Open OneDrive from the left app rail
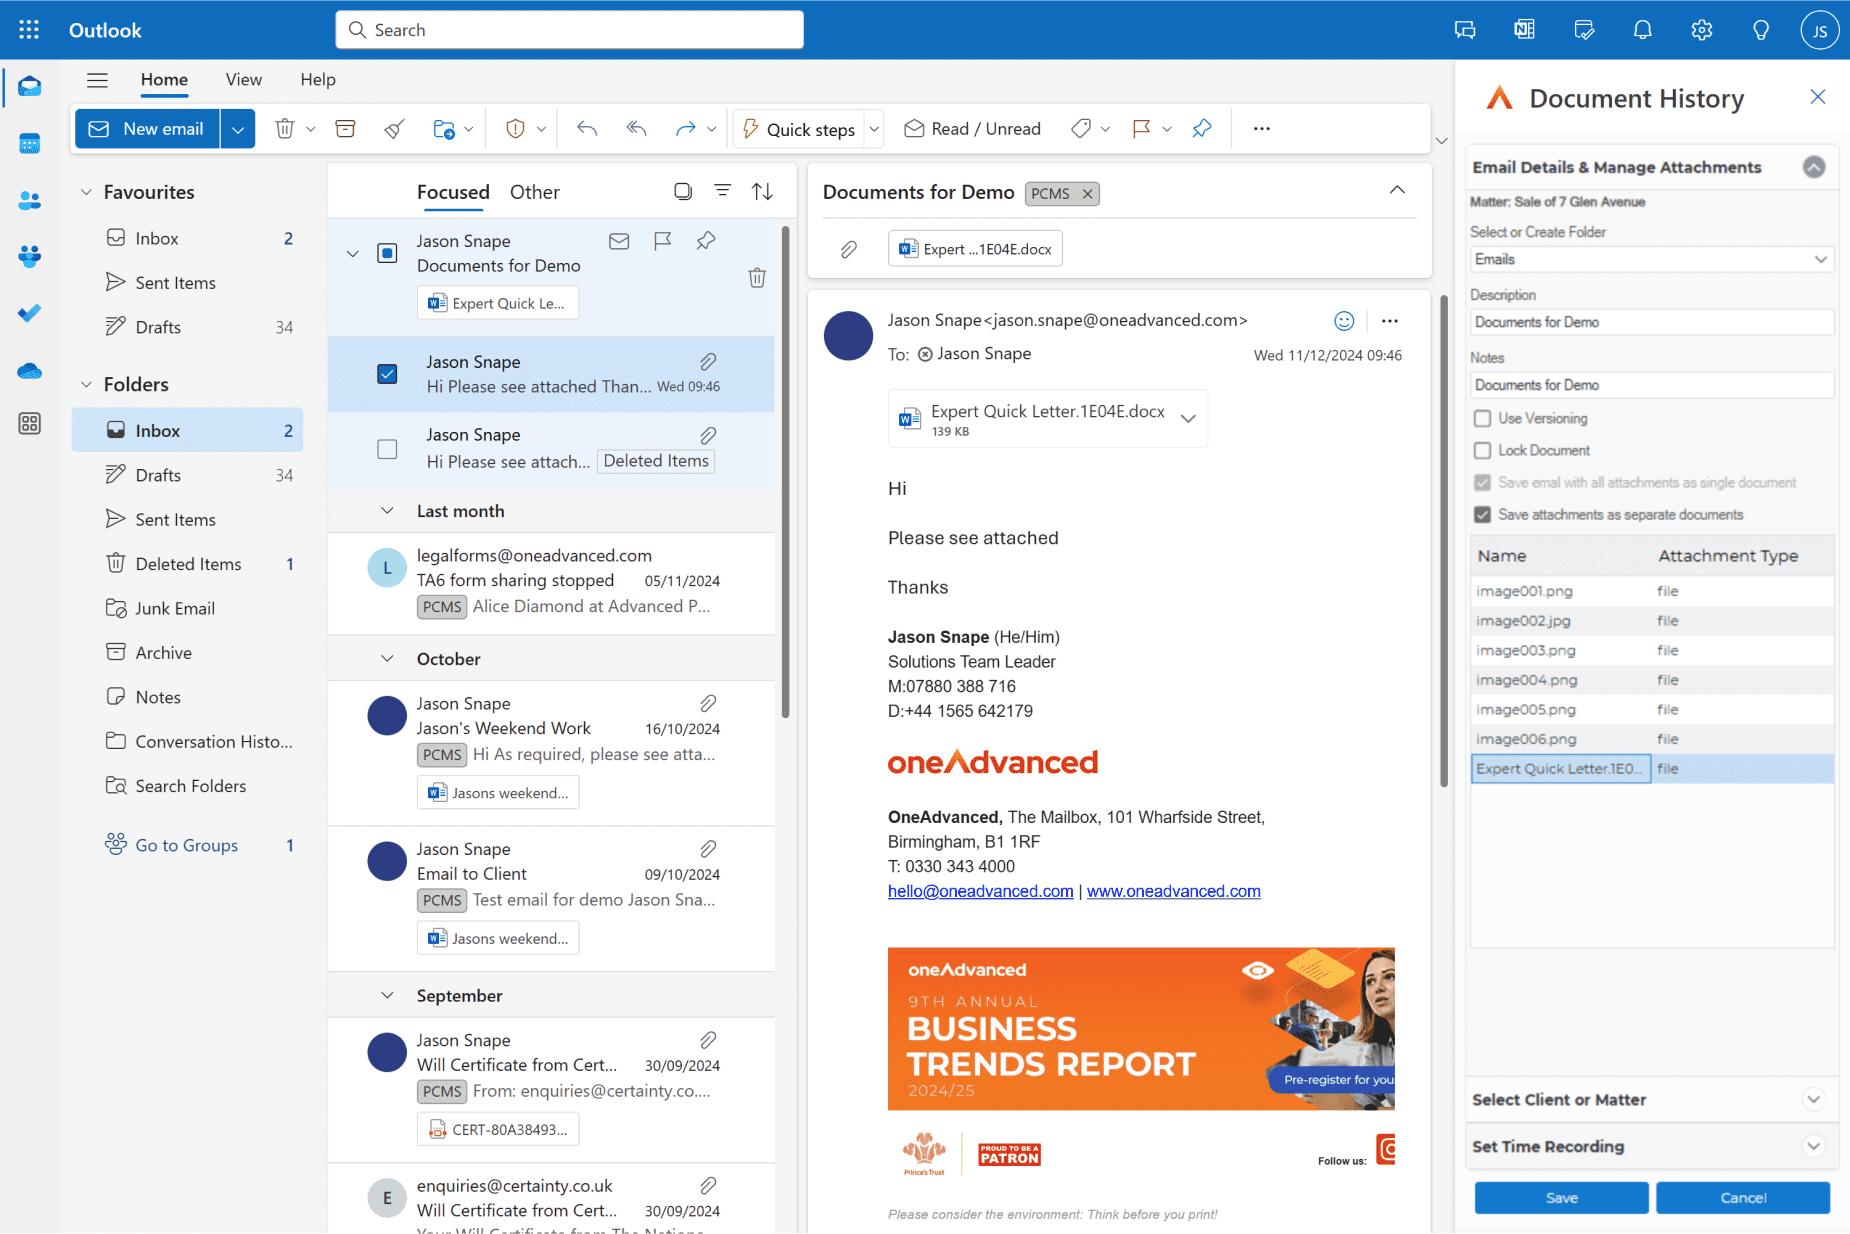 point(29,371)
